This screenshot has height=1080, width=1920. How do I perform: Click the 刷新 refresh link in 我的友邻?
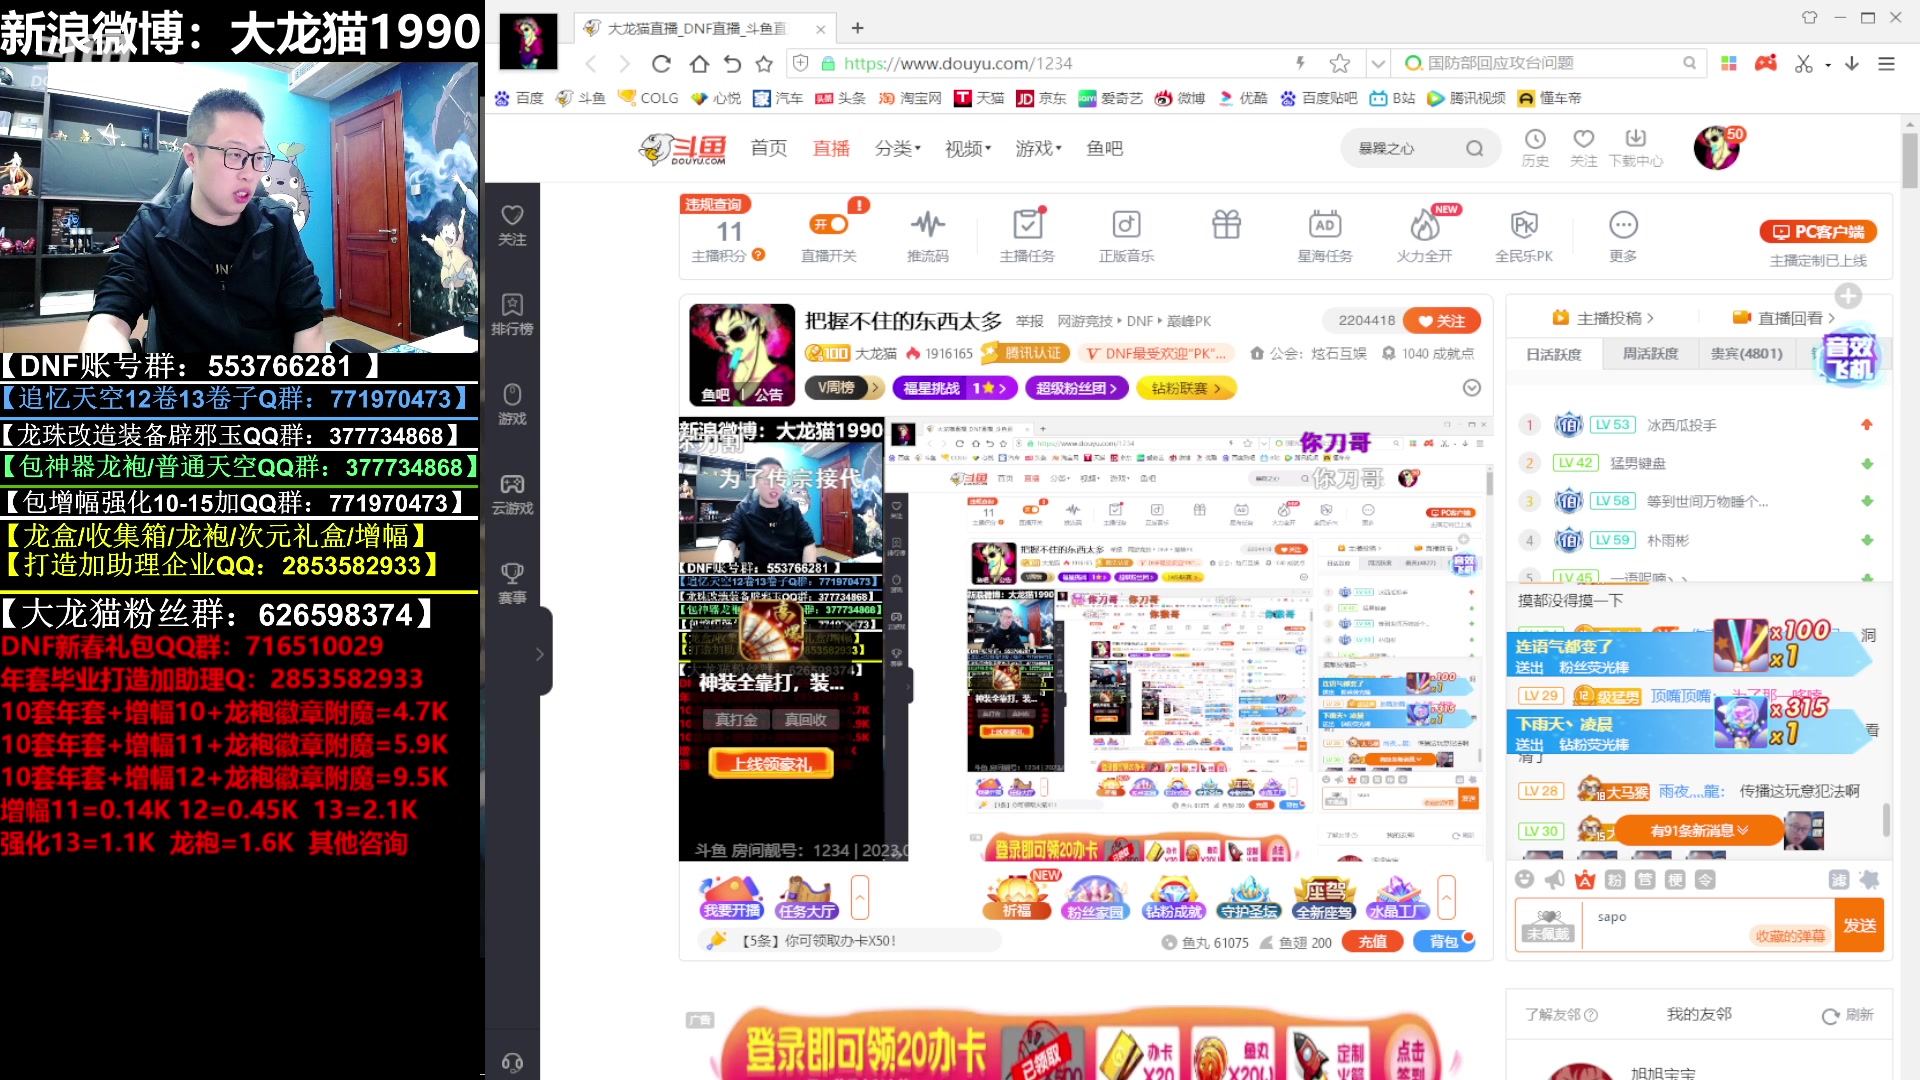click(1848, 1015)
